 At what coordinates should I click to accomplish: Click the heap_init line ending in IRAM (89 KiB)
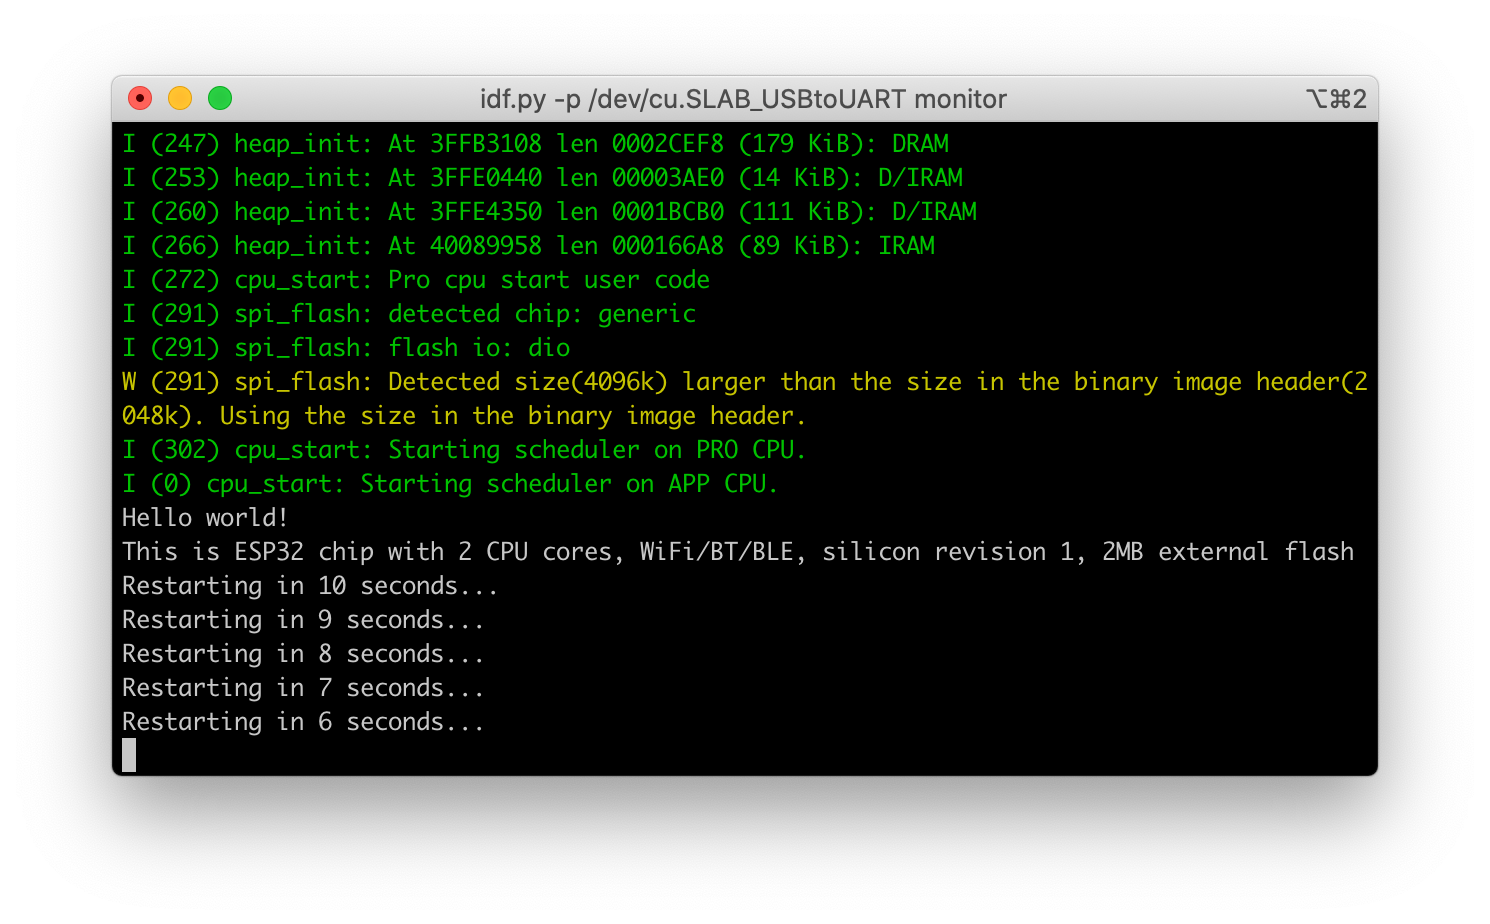(528, 246)
